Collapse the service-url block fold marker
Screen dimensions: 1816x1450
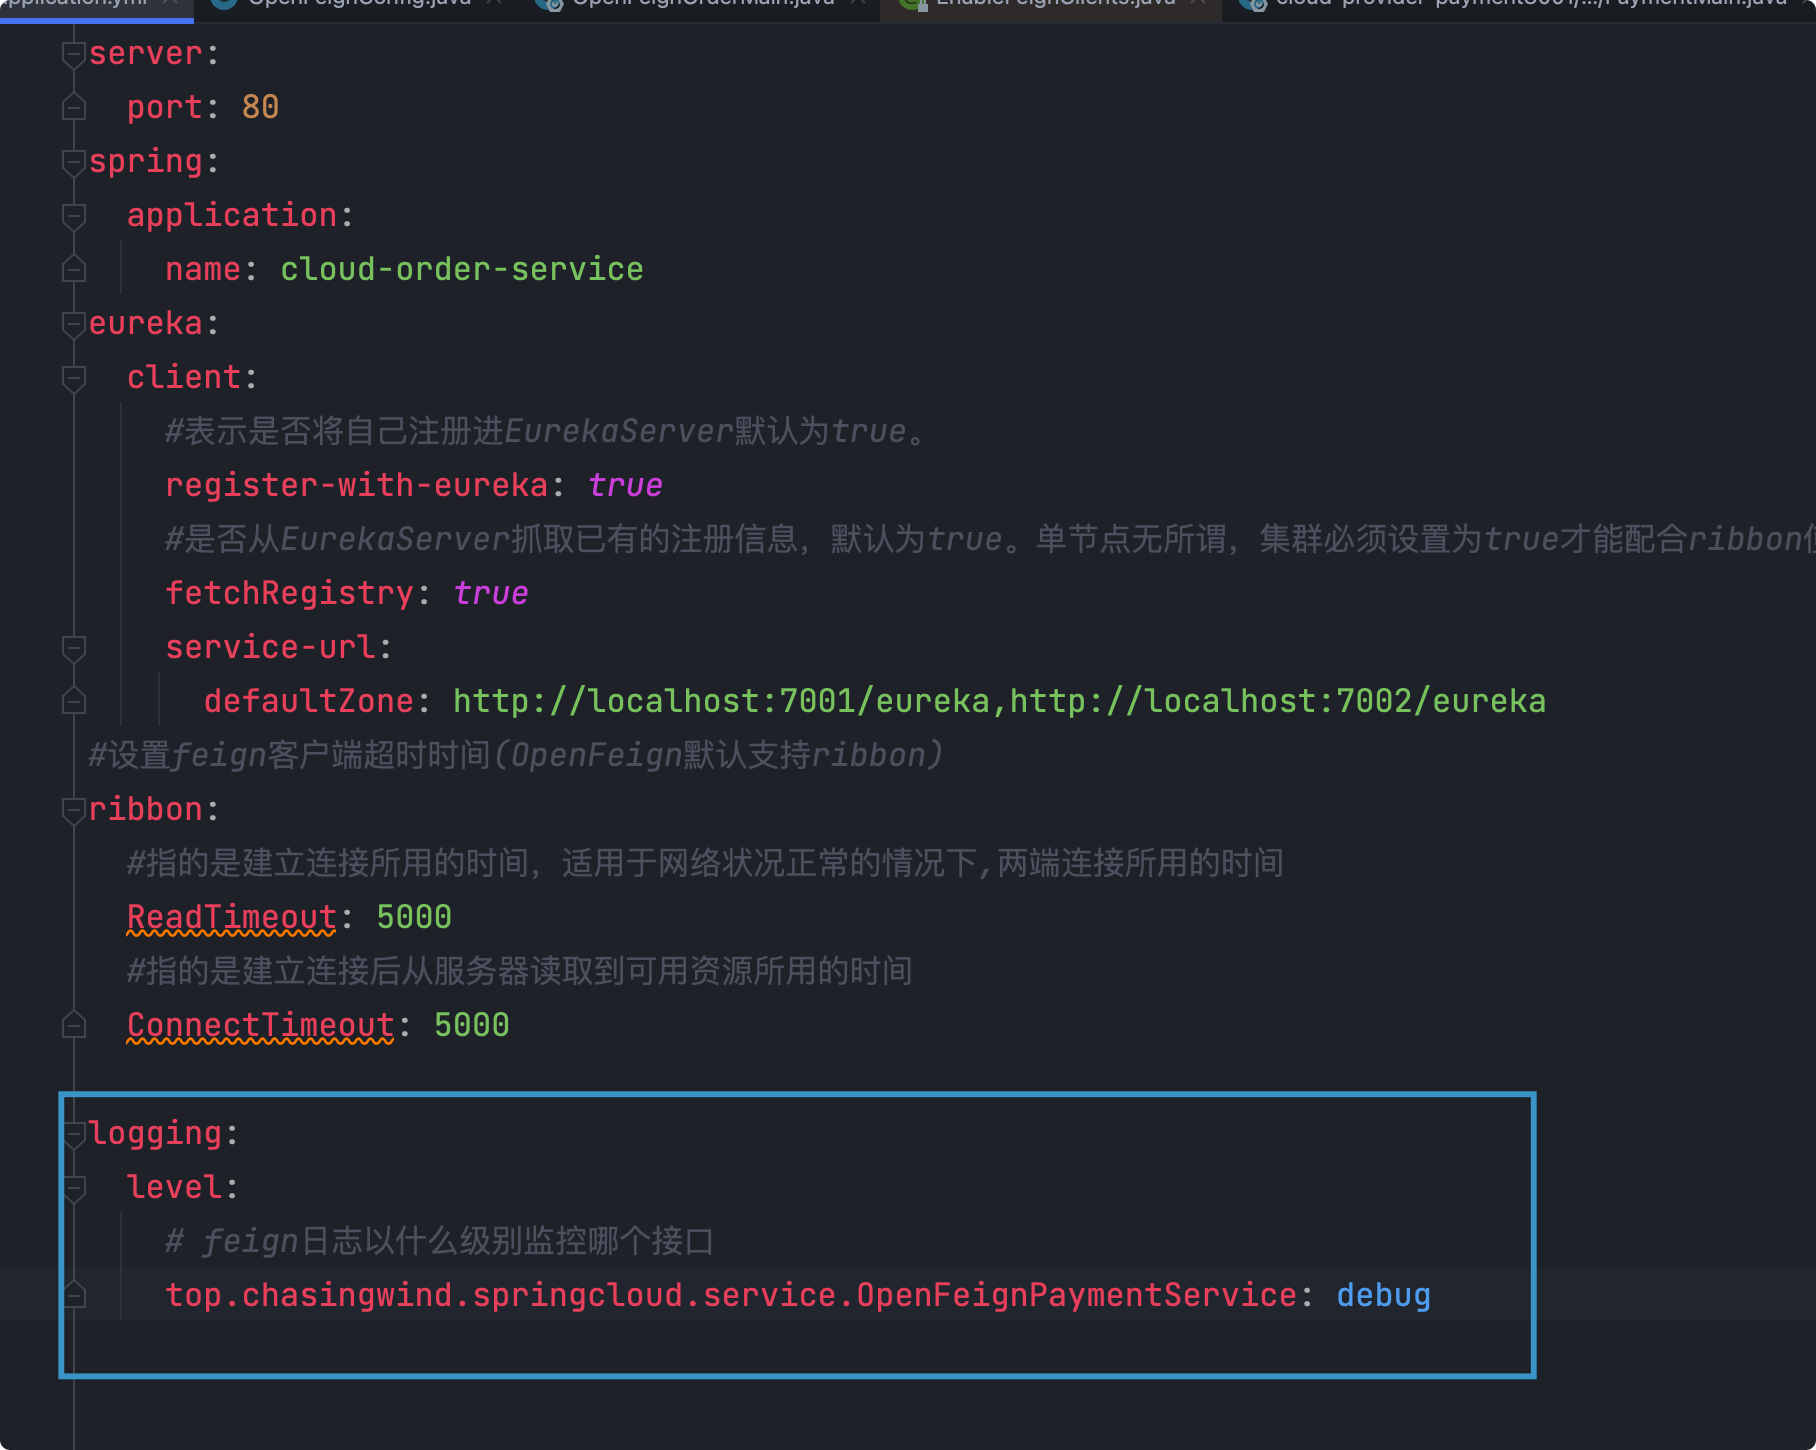click(73, 648)
